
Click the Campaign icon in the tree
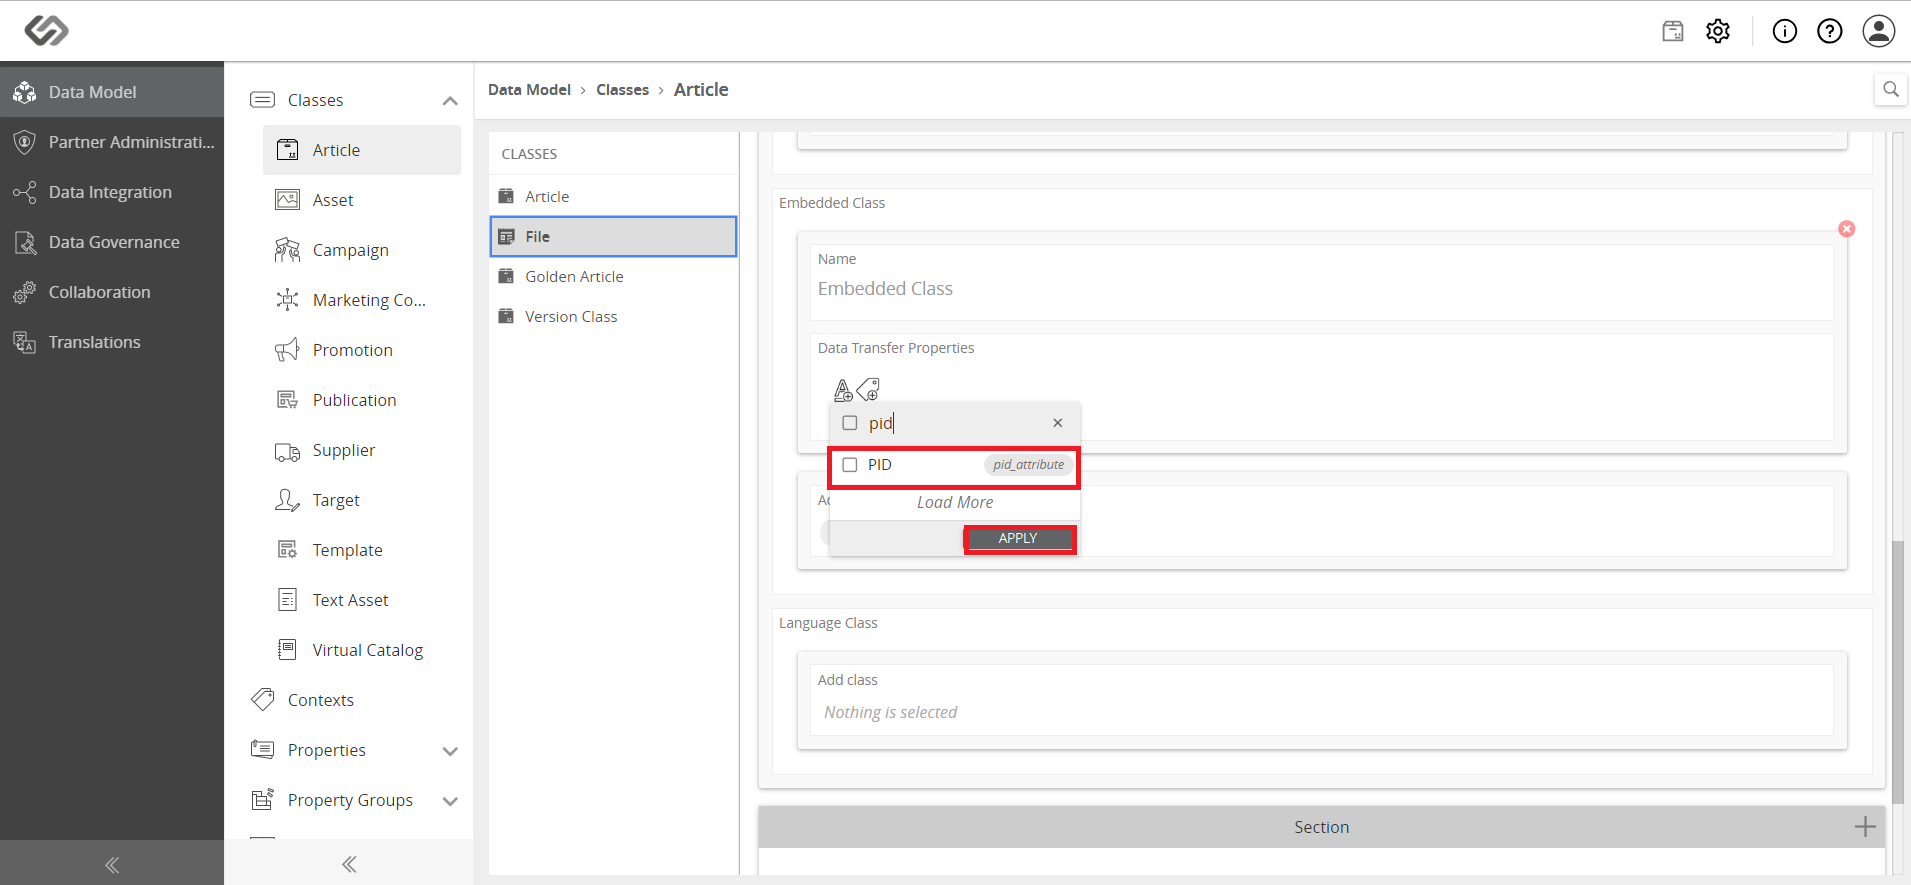point(287,250)
